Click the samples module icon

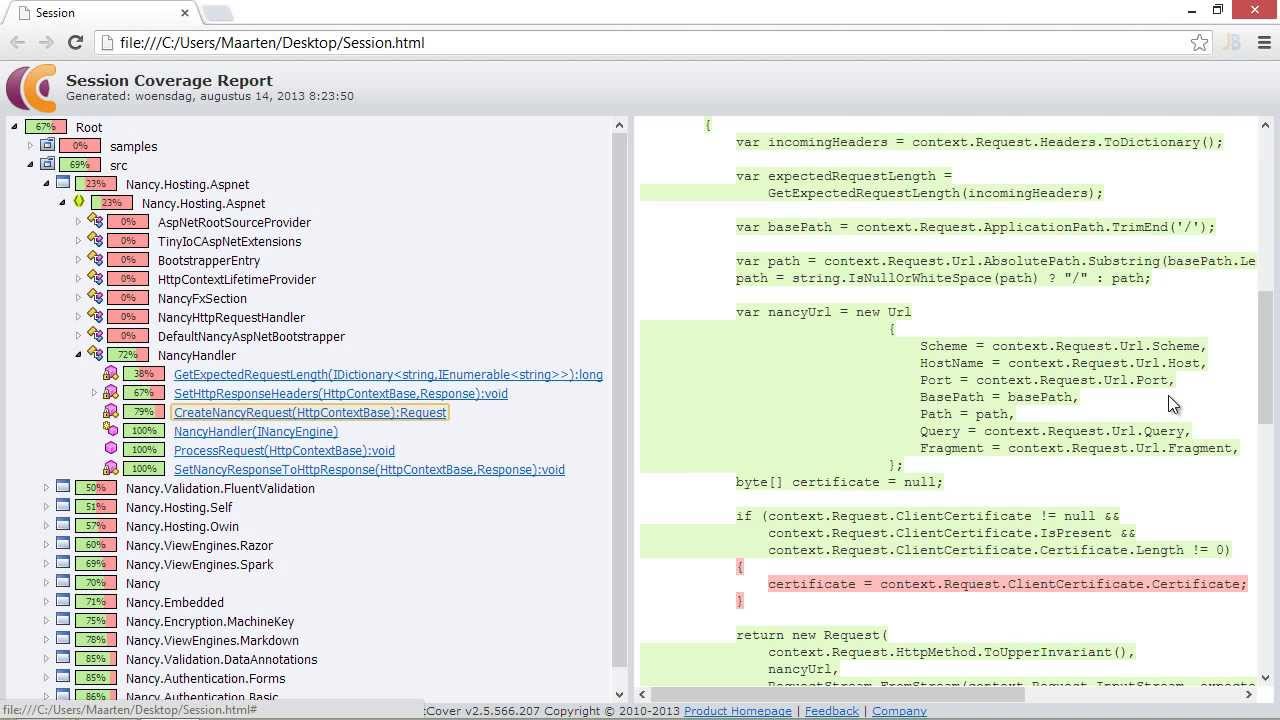[47, 146]
